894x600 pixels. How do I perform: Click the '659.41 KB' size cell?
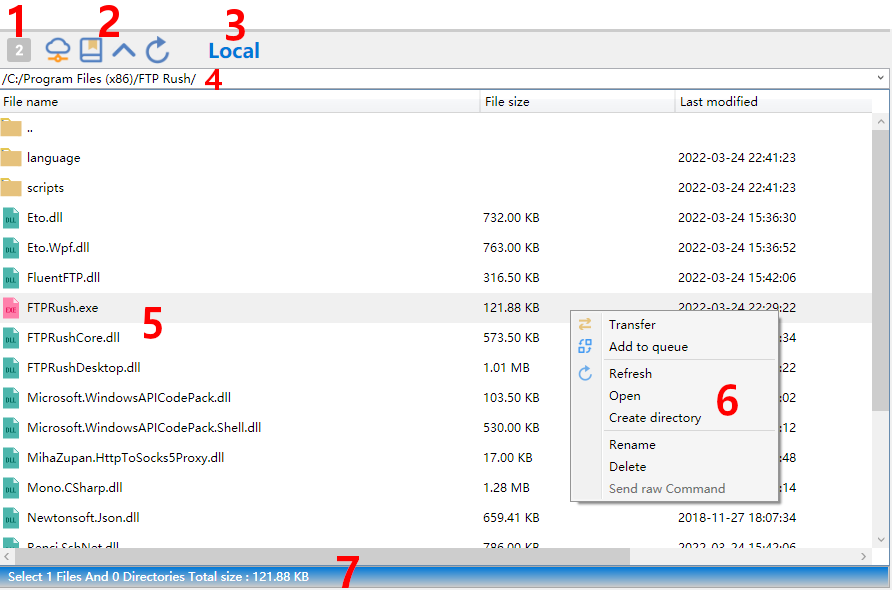pos(511,518)
